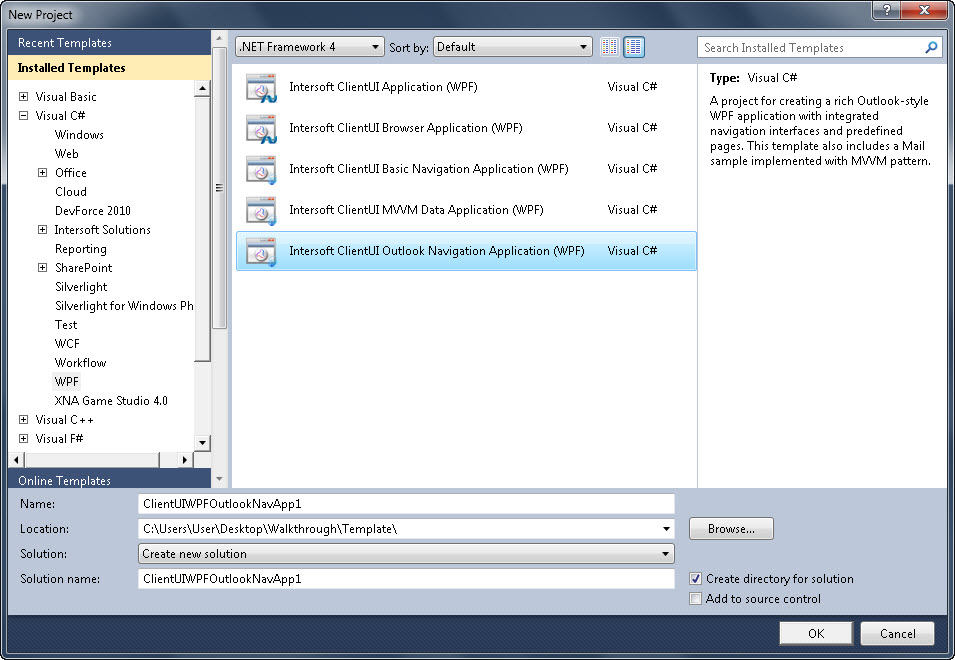Click the template tree scroll-up arrow
This screenshot has height=660, width=955.
(202, 89)
